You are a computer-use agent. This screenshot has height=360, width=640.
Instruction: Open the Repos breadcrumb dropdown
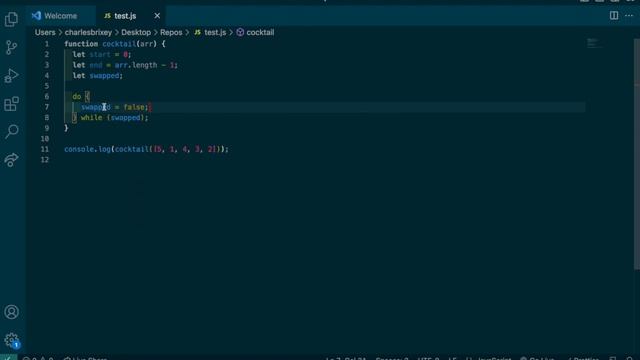(171, 32)
